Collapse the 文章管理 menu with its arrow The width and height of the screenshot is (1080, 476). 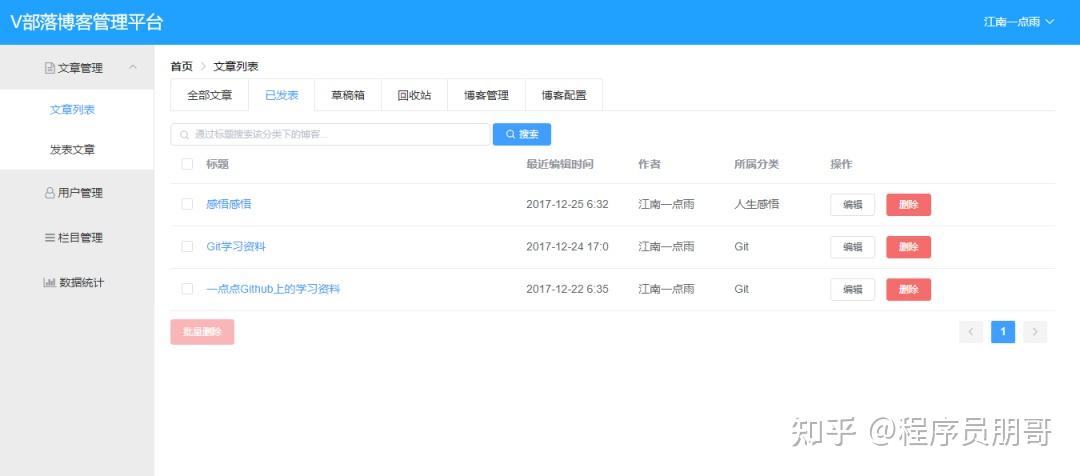pyautogui.click(x=133, y=67)
